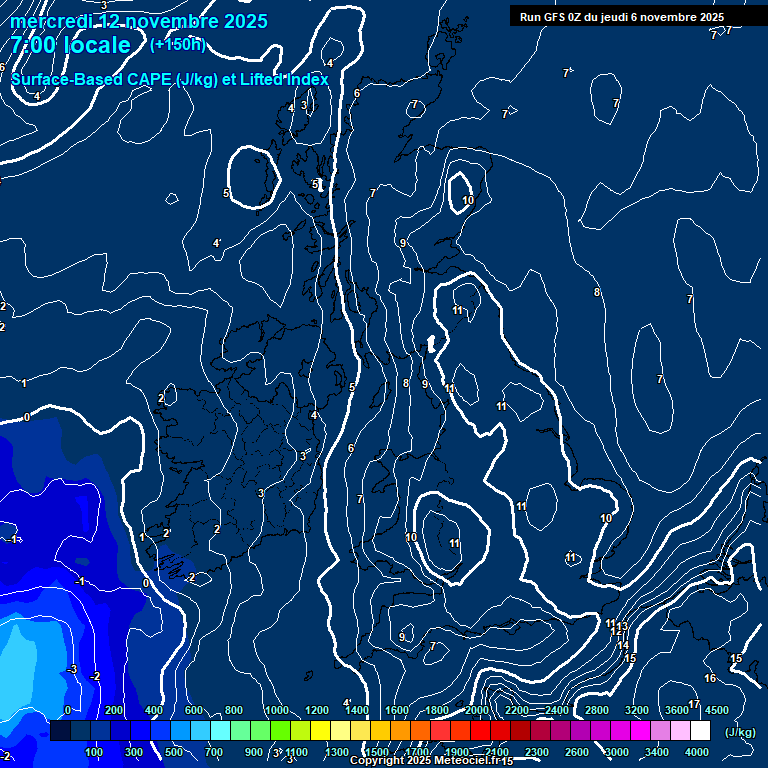Click the '4500' value on the legend scale

pyautogui.click(x=716, y=710)
